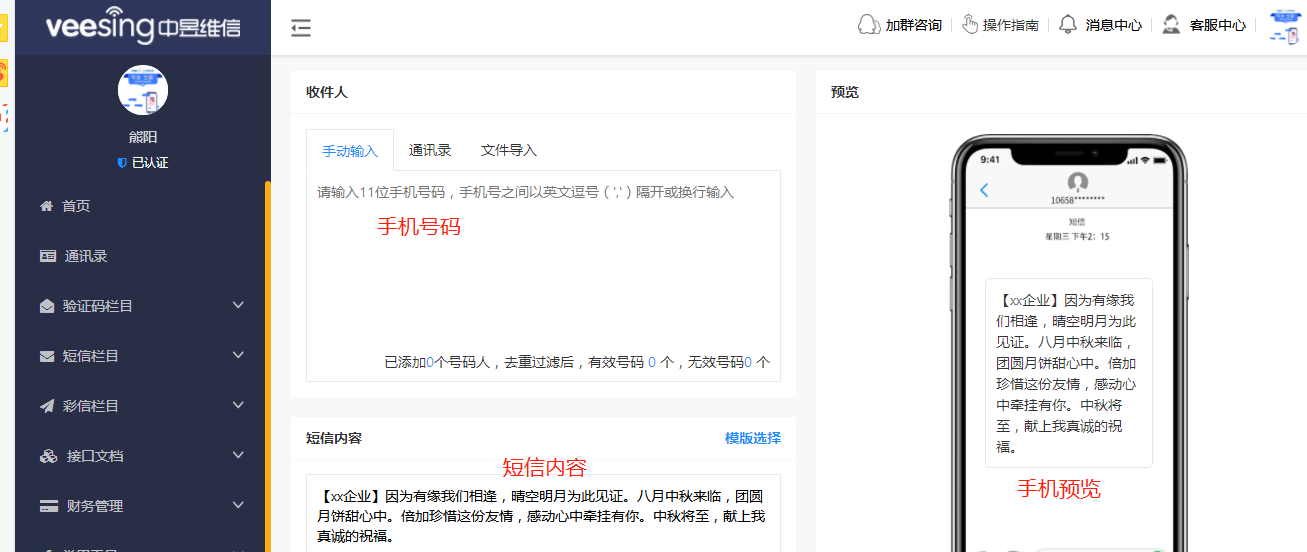Image resolution: width=1307 pixels, height=552 pixels.
Task: Click the 10658******** sender number
Action: click(x=1078, y=200)
